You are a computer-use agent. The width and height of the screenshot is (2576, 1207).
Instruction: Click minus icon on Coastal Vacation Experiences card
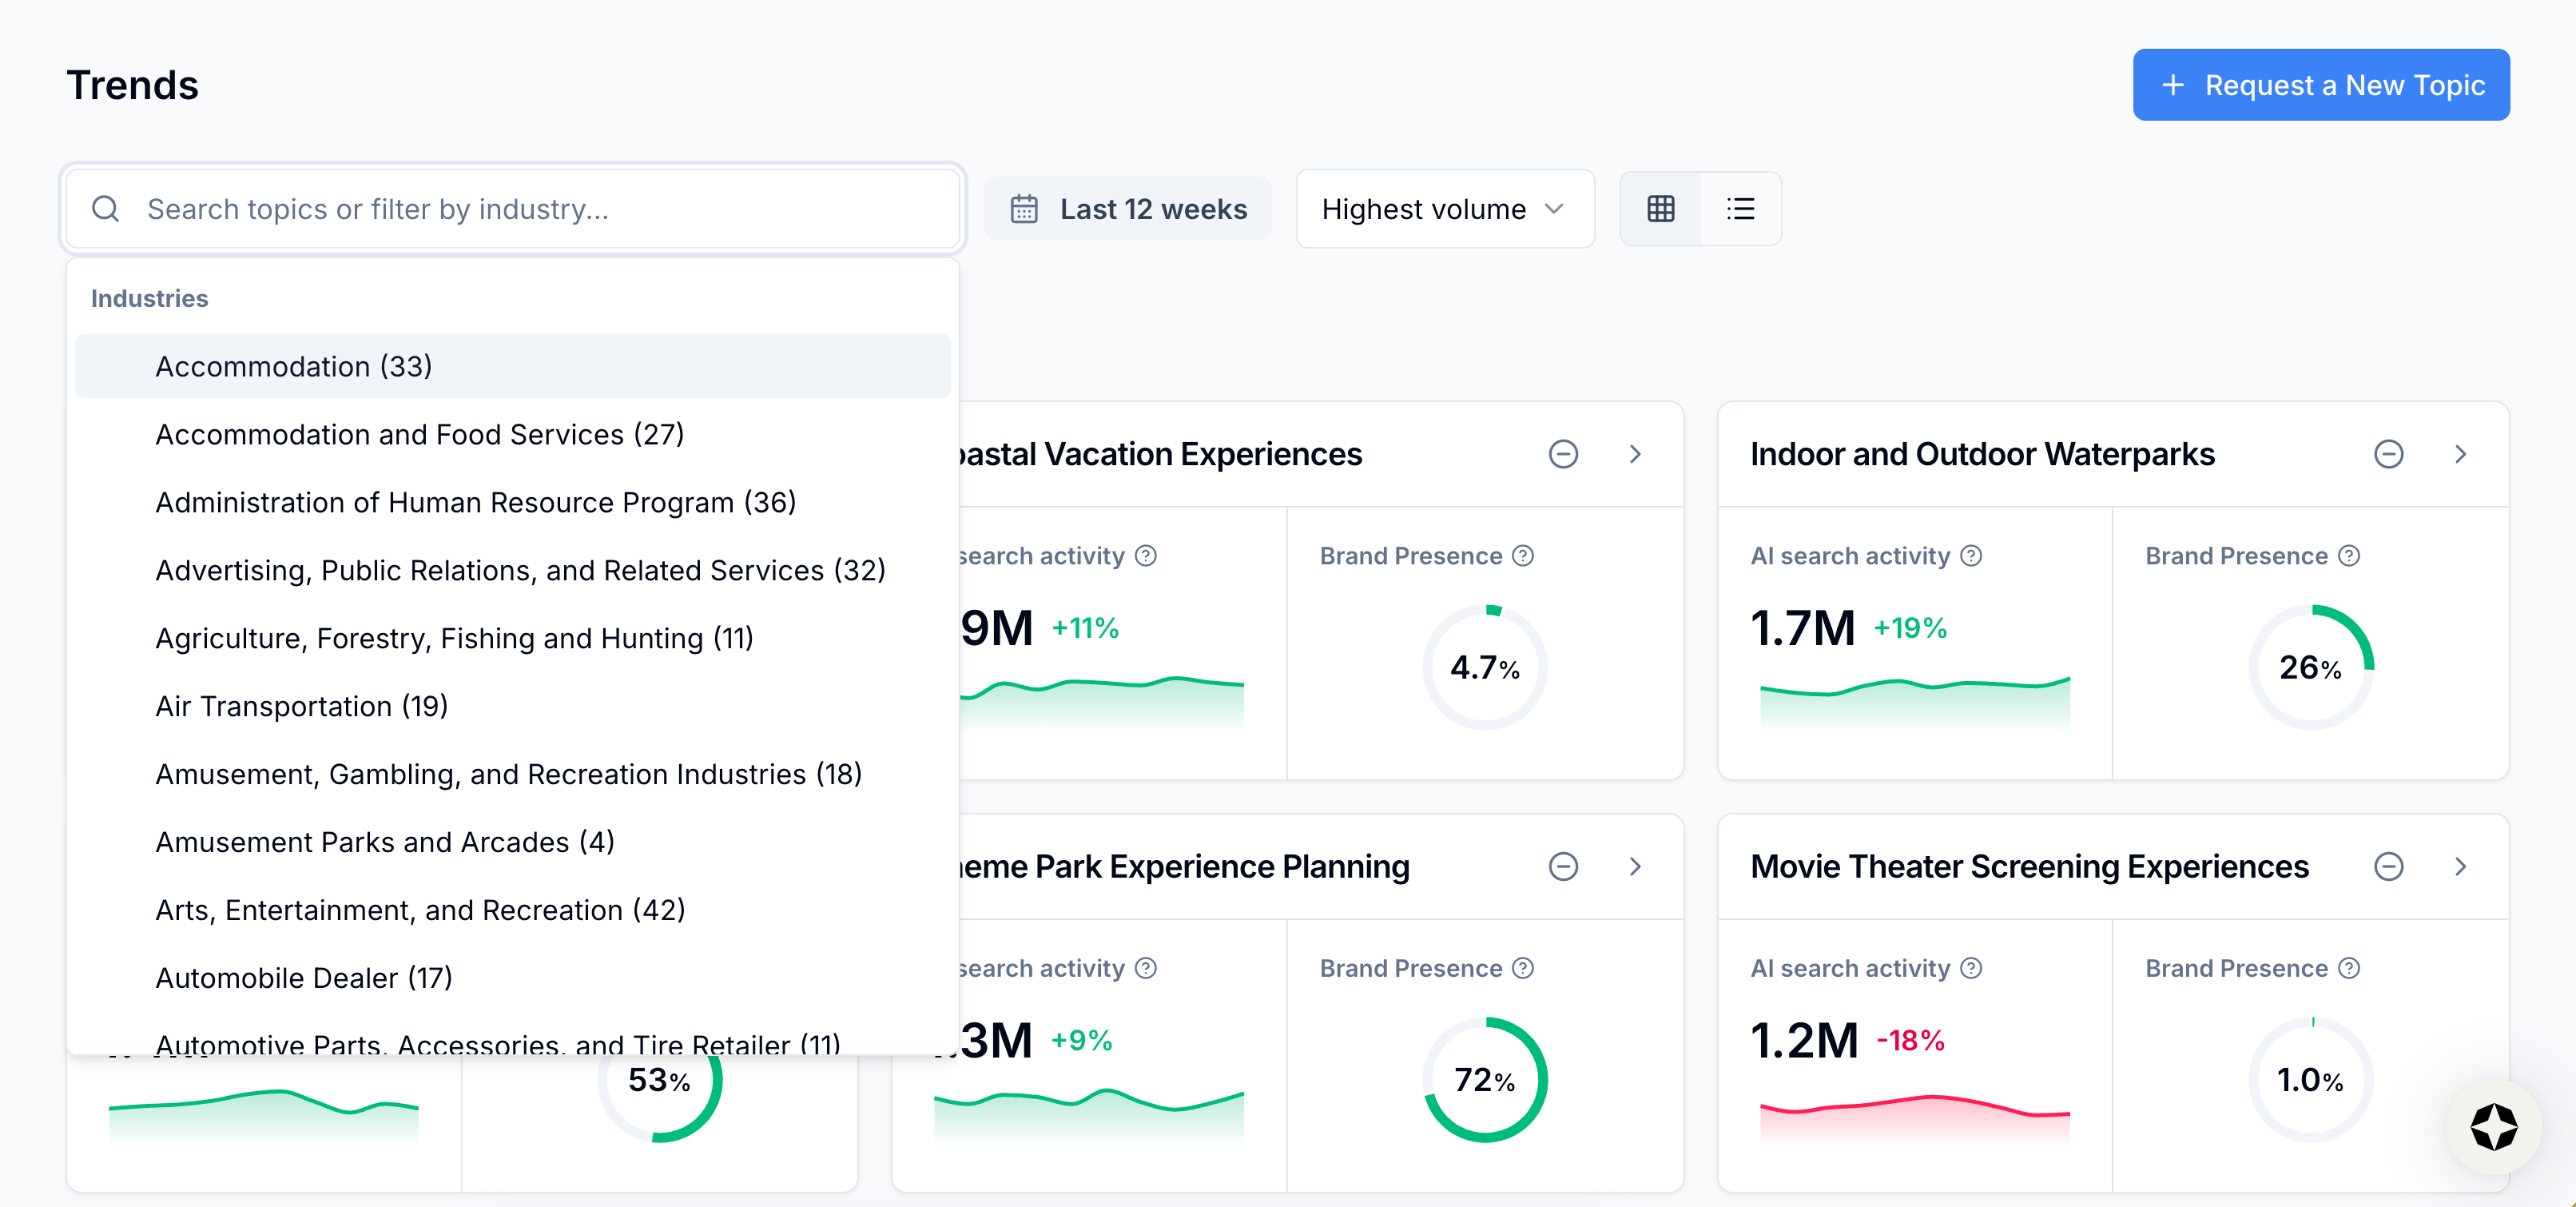click(x=1563, y=454)
